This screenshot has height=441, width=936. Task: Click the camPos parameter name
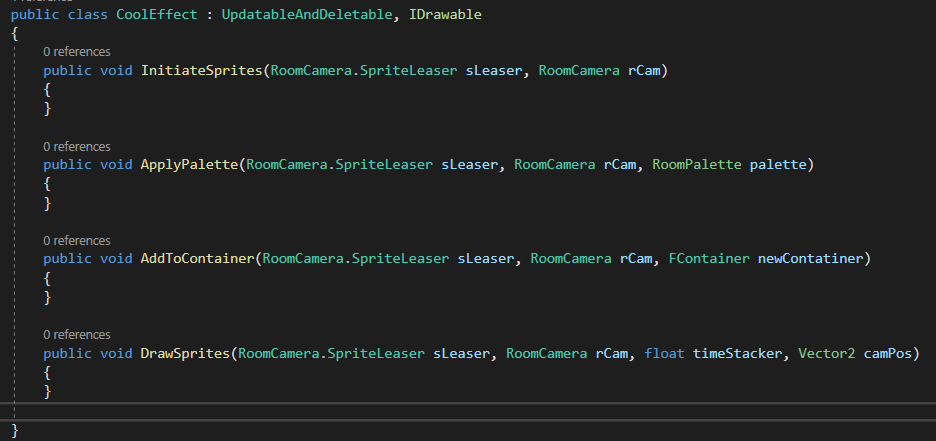tap(888, 353)
